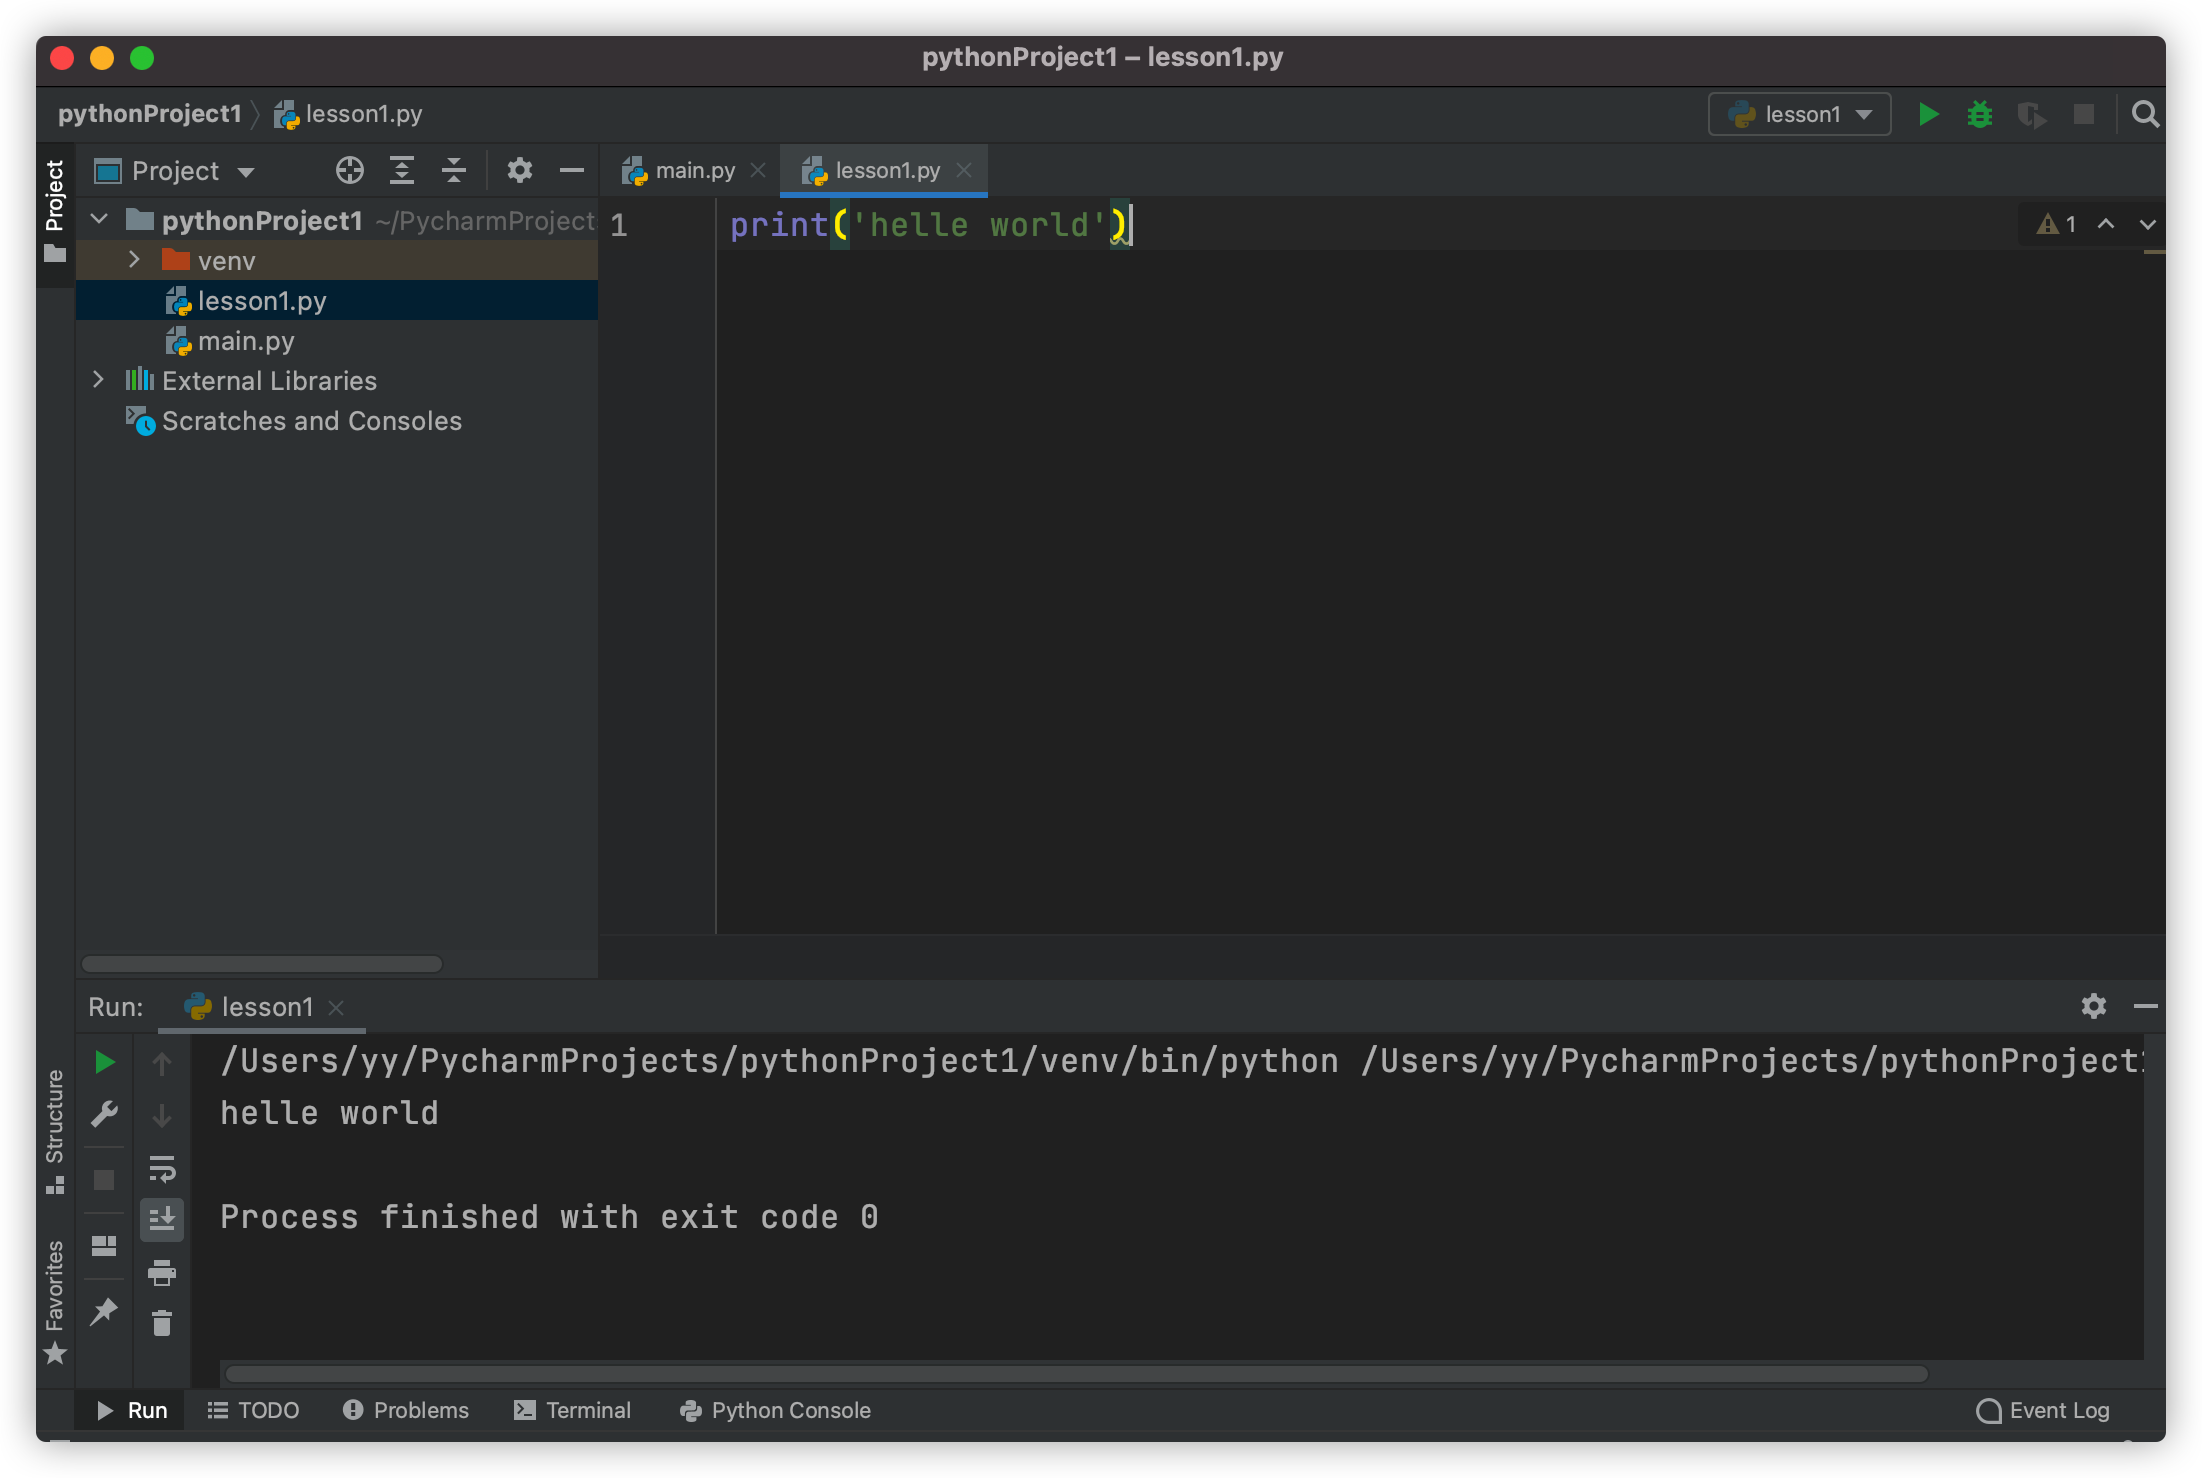Open lesson1 run configuration dropdown
2202x1478 pixels.
[x=1799, y=114]
